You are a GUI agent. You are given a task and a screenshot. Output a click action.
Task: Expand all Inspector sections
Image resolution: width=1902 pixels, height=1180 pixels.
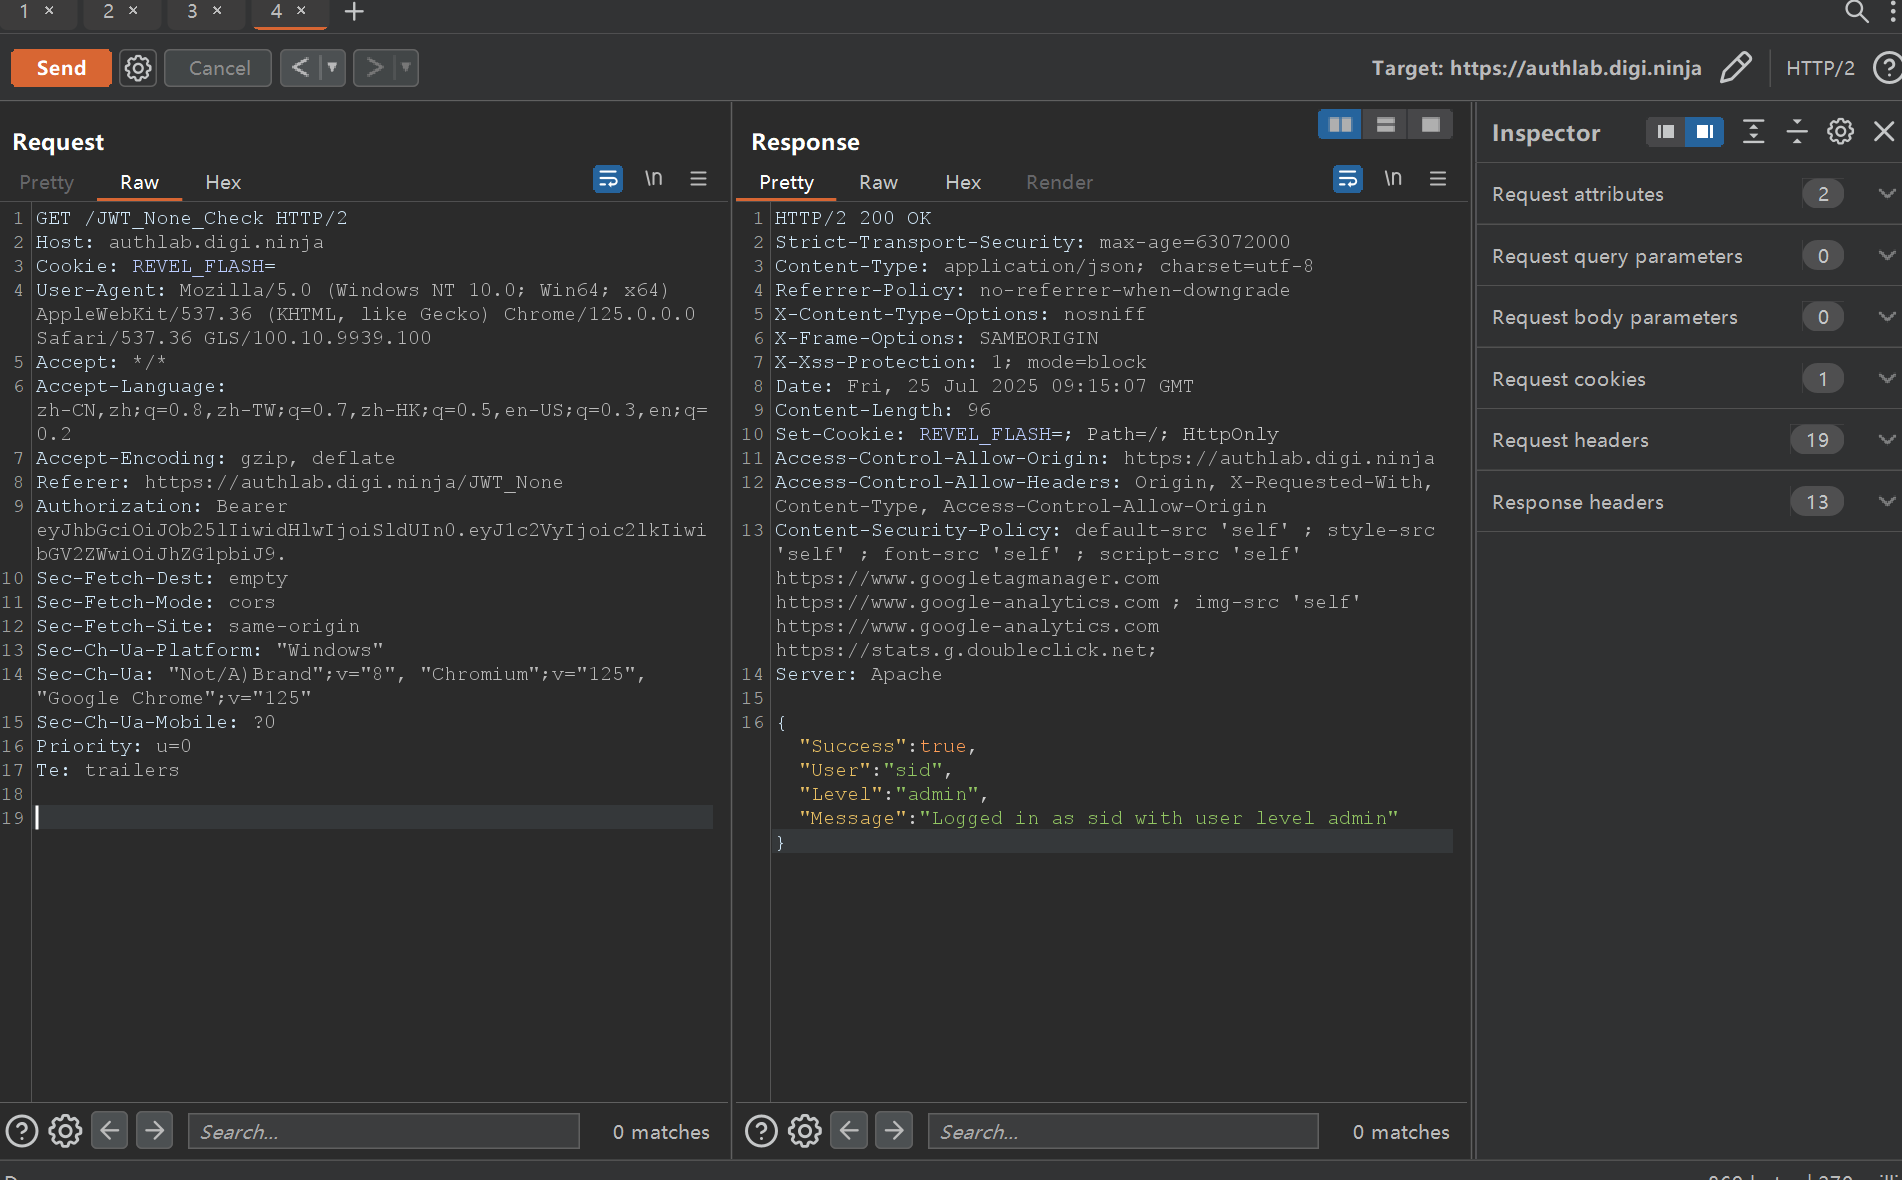1753,132
